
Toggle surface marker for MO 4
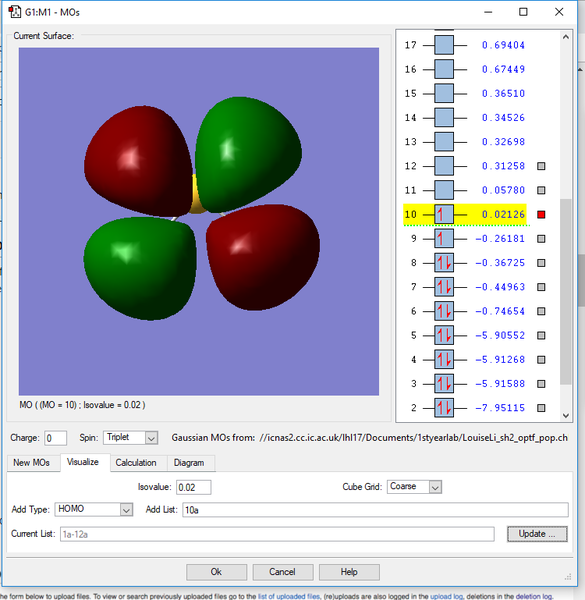[541, 360]
